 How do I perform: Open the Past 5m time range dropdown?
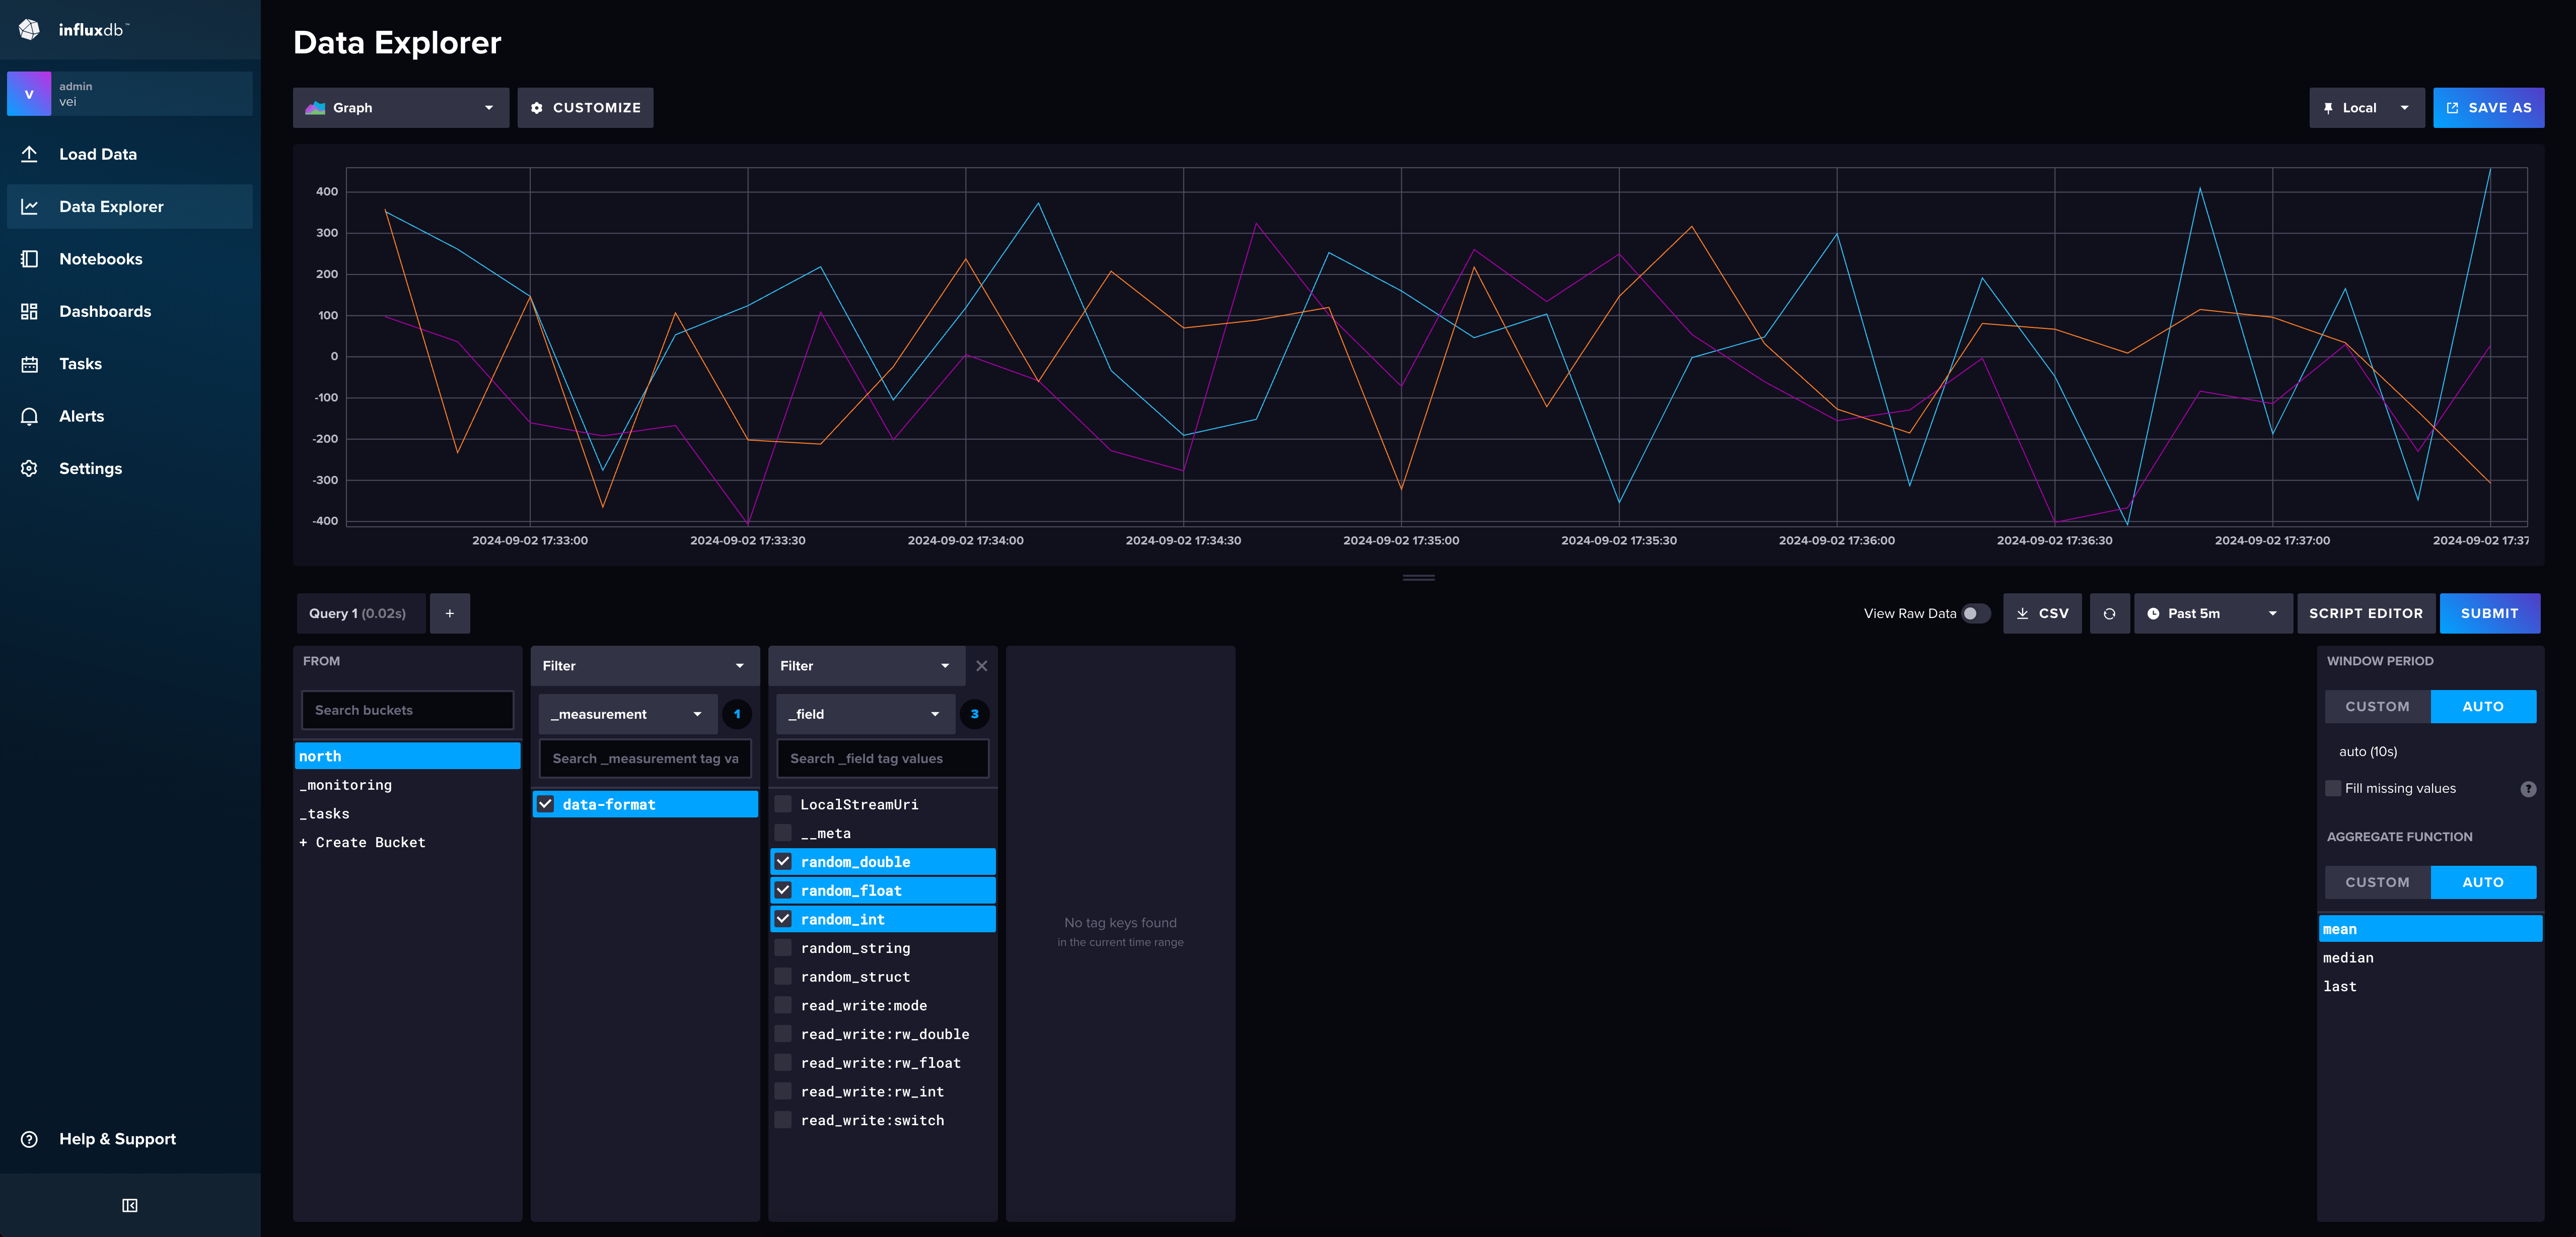pyautogui.click(x=2213, y=613)
